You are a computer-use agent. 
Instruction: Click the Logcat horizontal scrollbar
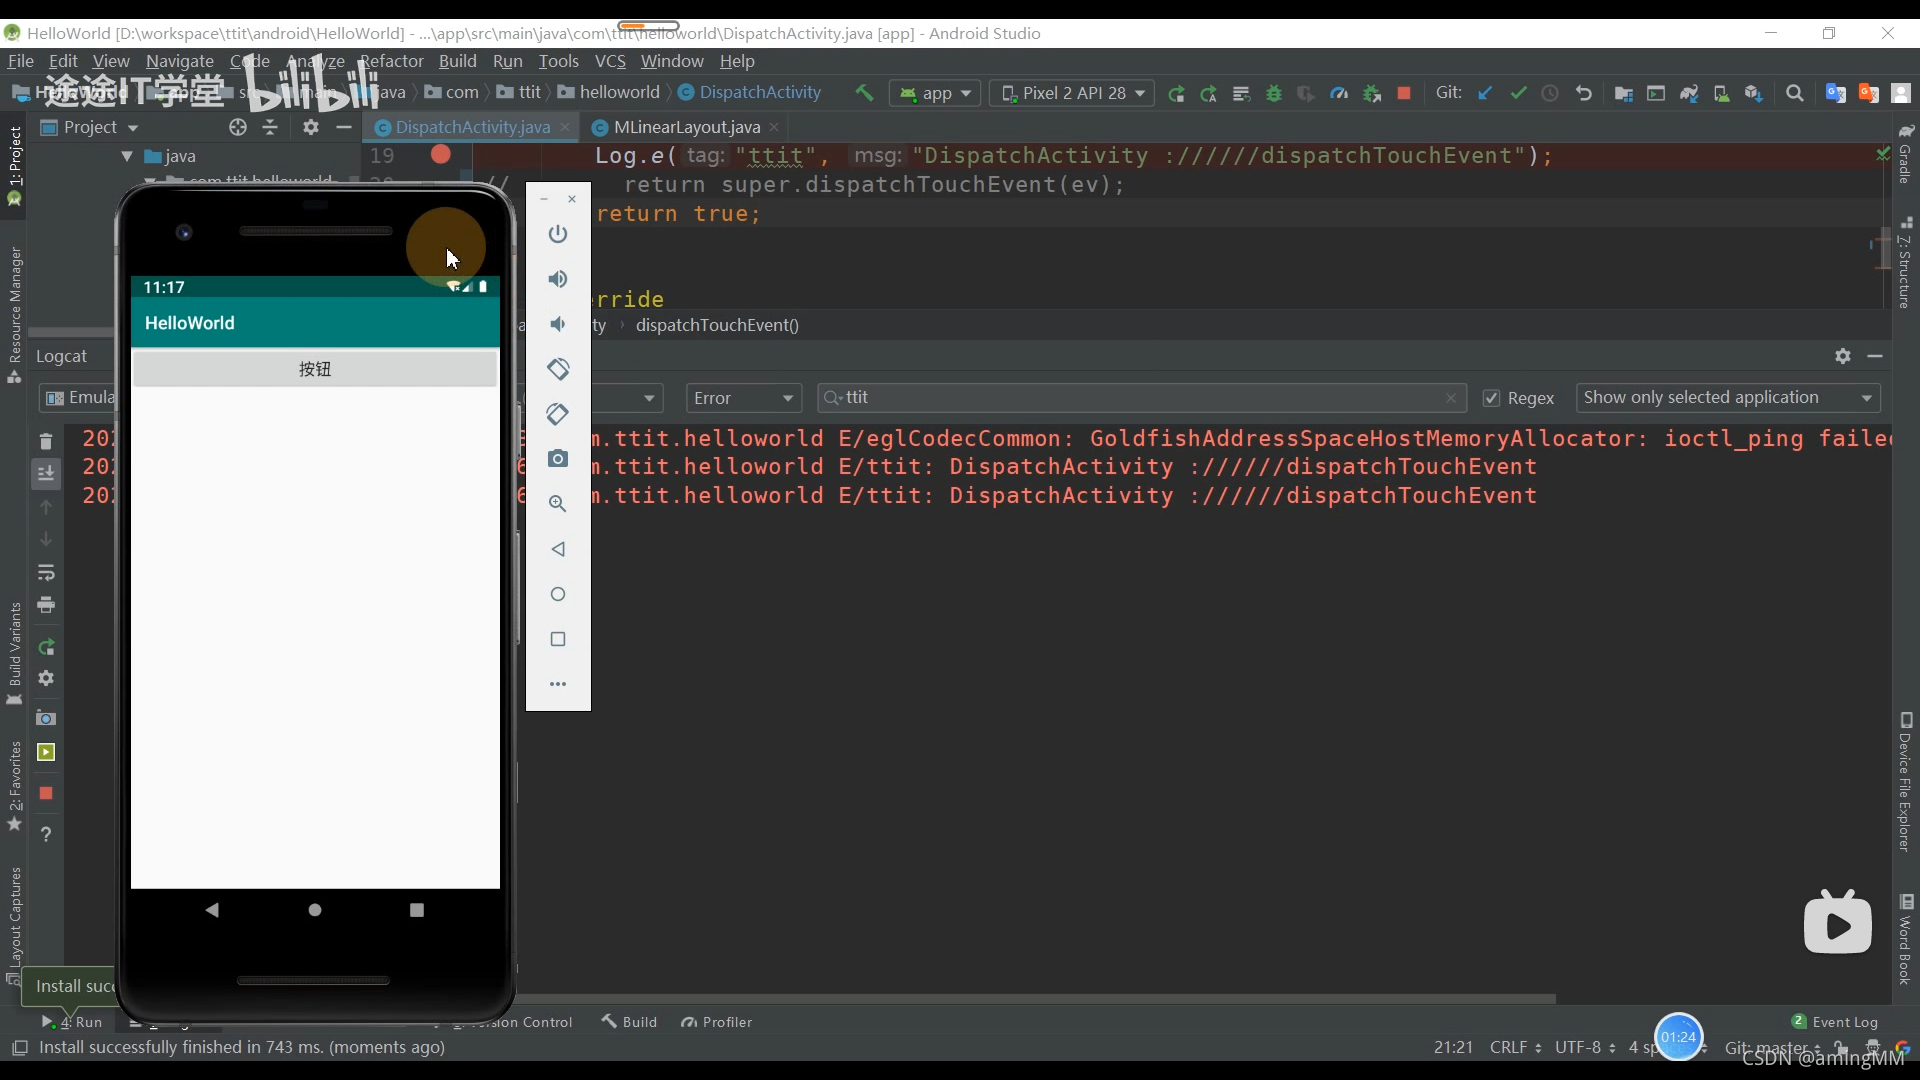click(1035, 998)
